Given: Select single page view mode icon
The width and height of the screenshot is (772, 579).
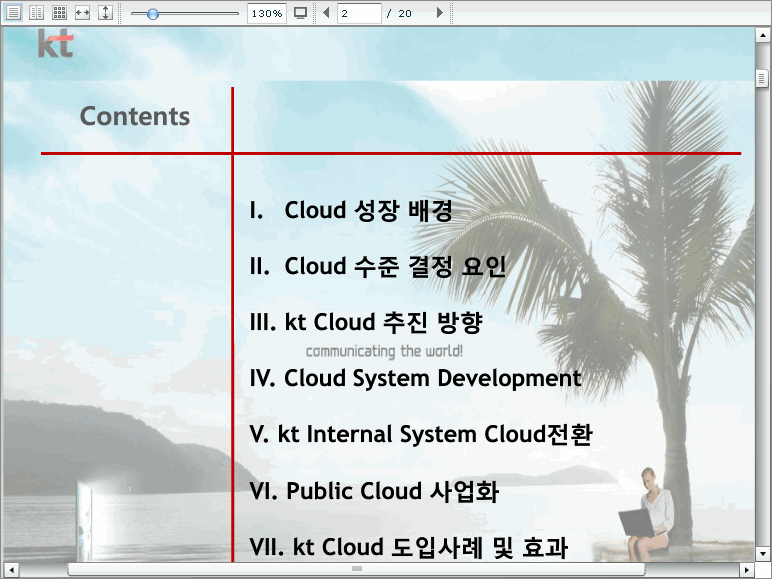Looking at the screenshot, I should [13, 13].
